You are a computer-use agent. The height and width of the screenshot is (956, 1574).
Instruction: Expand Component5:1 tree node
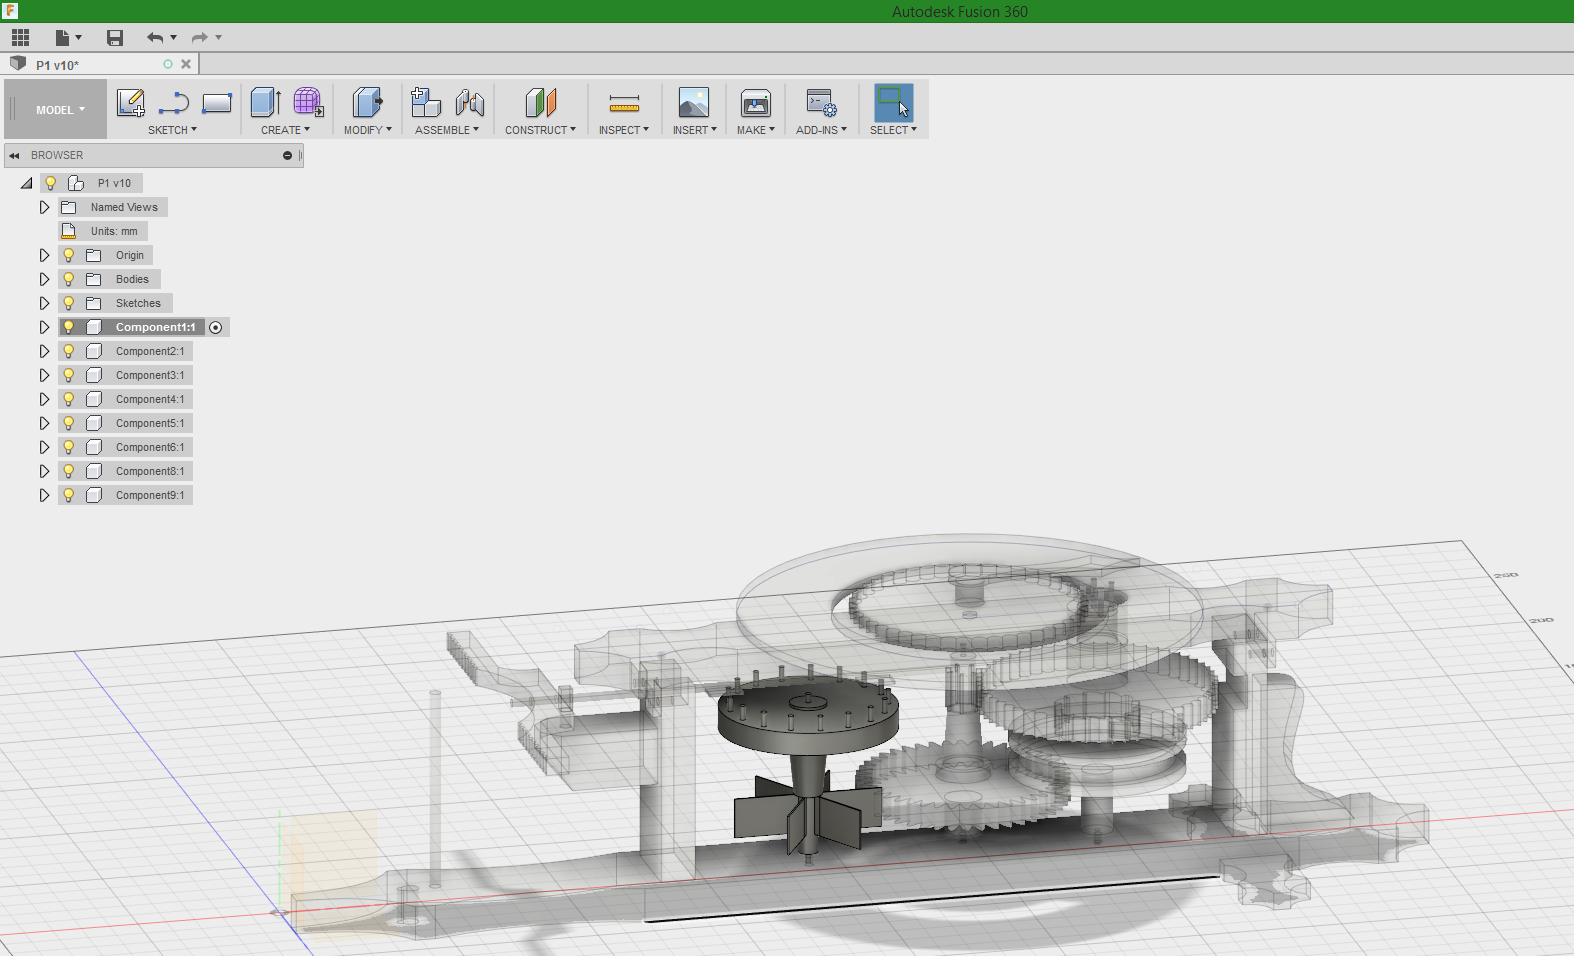pyautogui.click(x=44, y=423)
